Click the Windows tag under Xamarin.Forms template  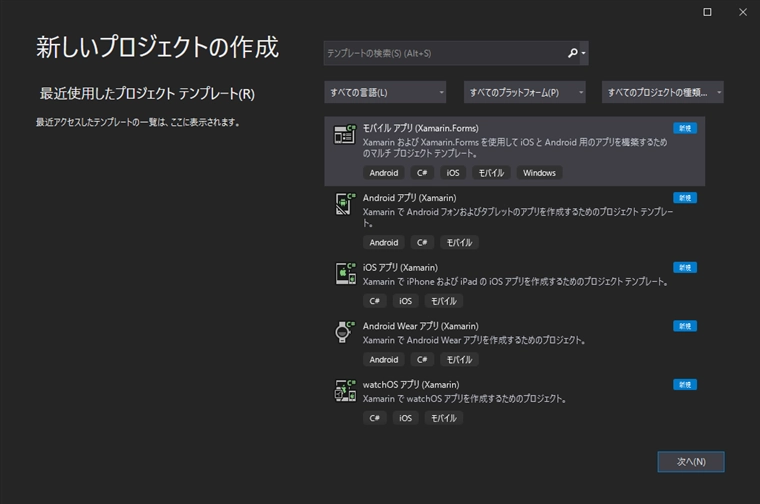click(x=539, y=173)
